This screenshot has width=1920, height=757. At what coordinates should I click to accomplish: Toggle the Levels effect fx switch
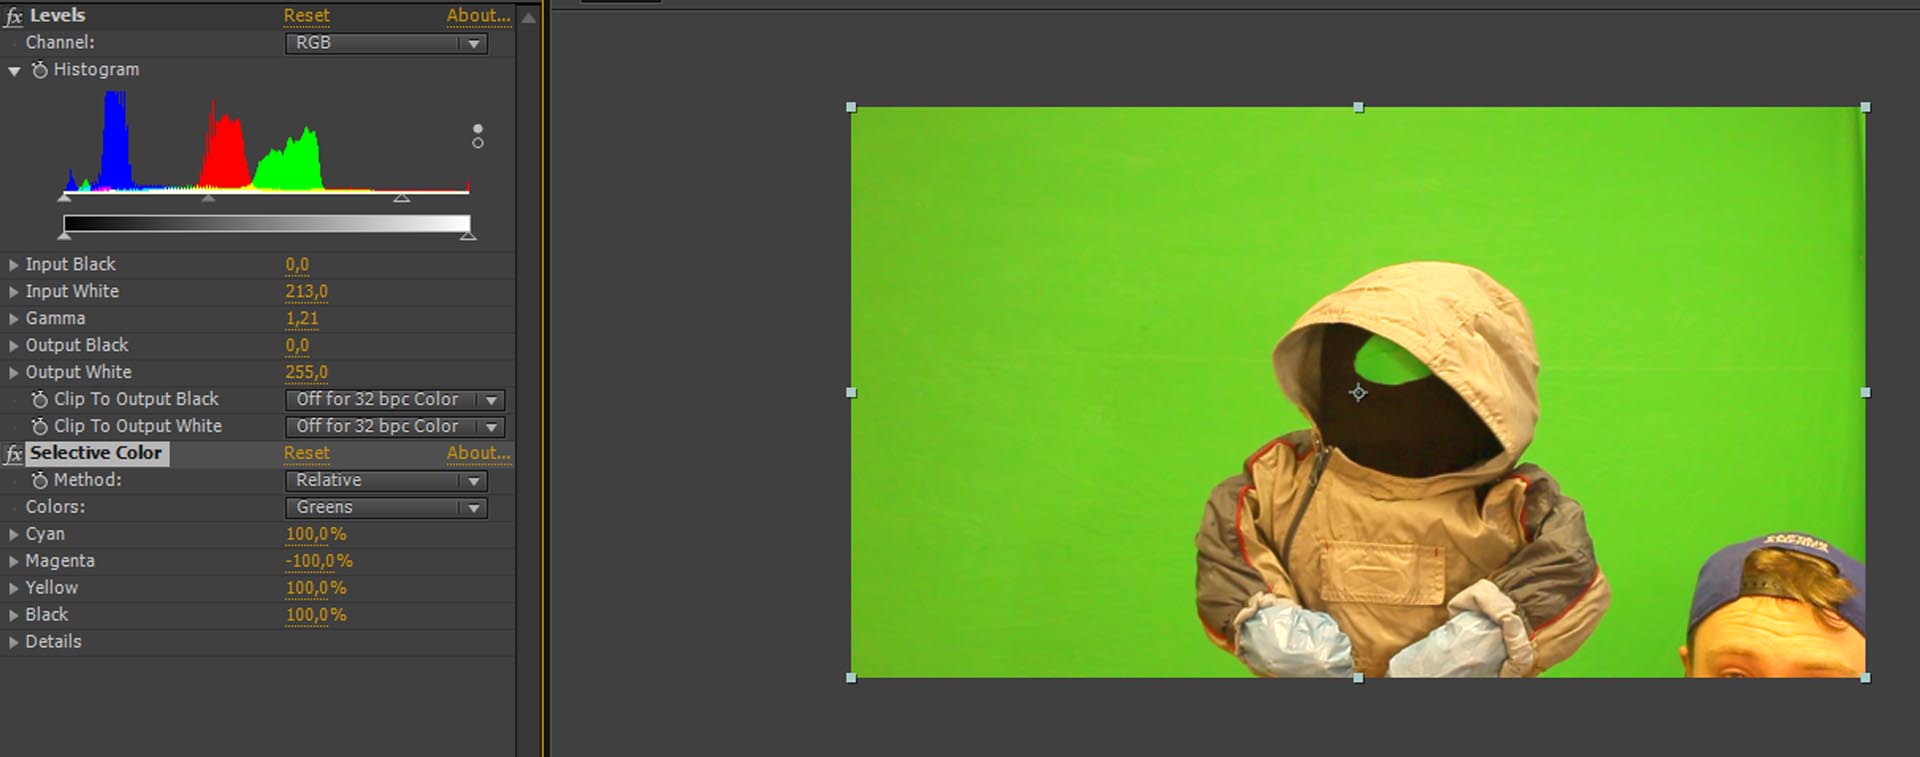point(14,16)
